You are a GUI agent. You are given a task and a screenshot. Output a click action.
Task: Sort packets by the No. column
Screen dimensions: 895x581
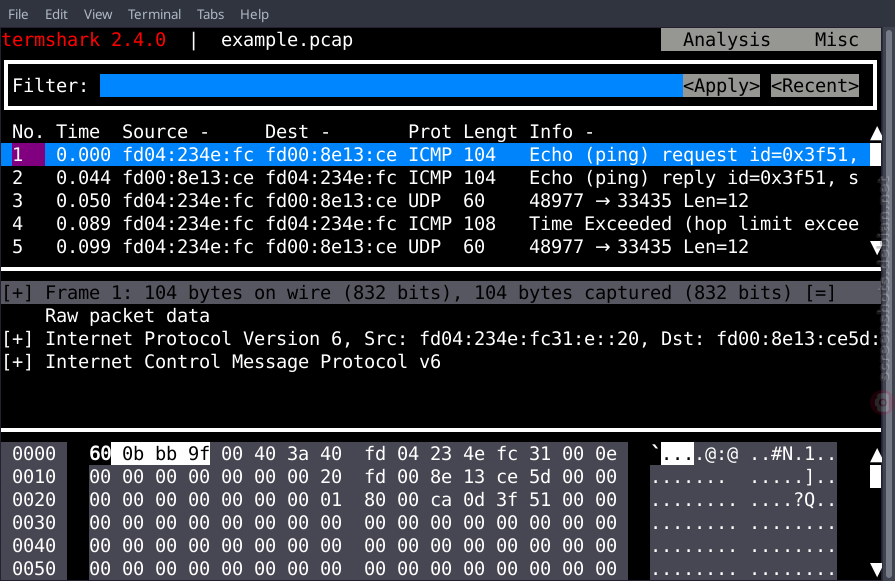click(x=27, y=132)
